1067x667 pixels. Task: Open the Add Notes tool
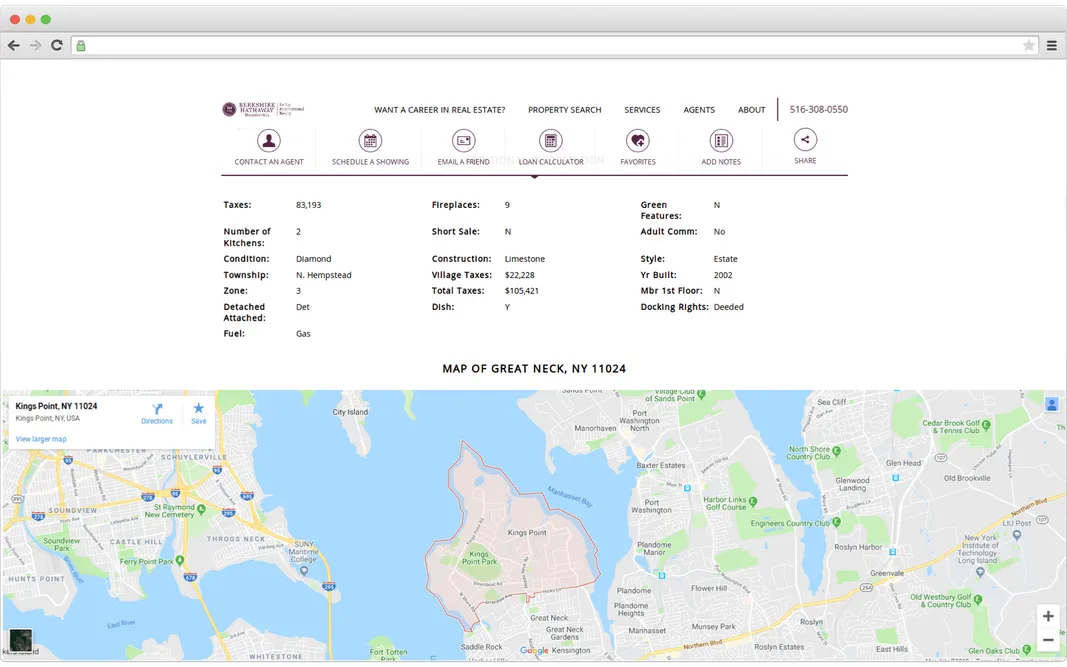[721, 140]
